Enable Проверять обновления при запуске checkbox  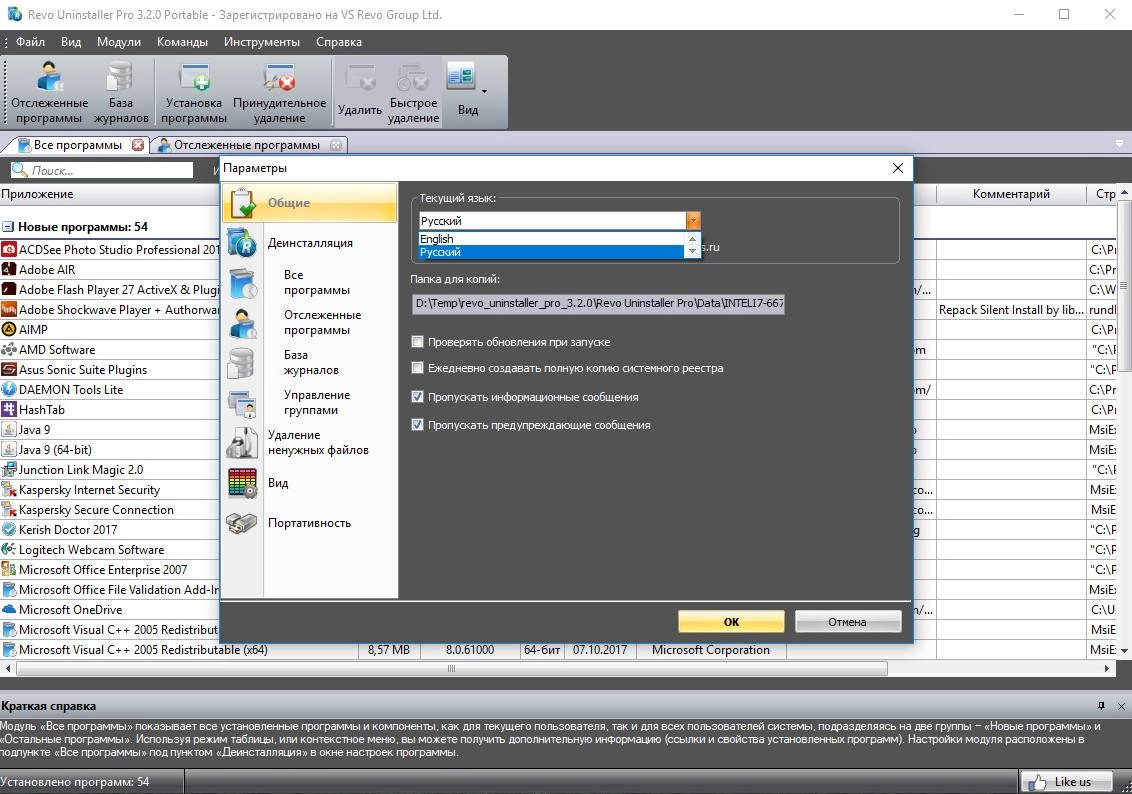[x=417, y=341]
